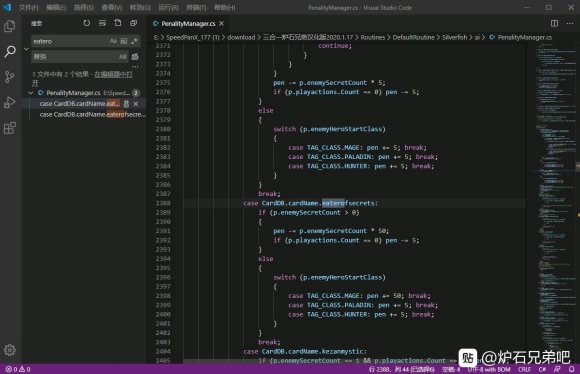Open notifications bell in status bar

tap(571, 369)
